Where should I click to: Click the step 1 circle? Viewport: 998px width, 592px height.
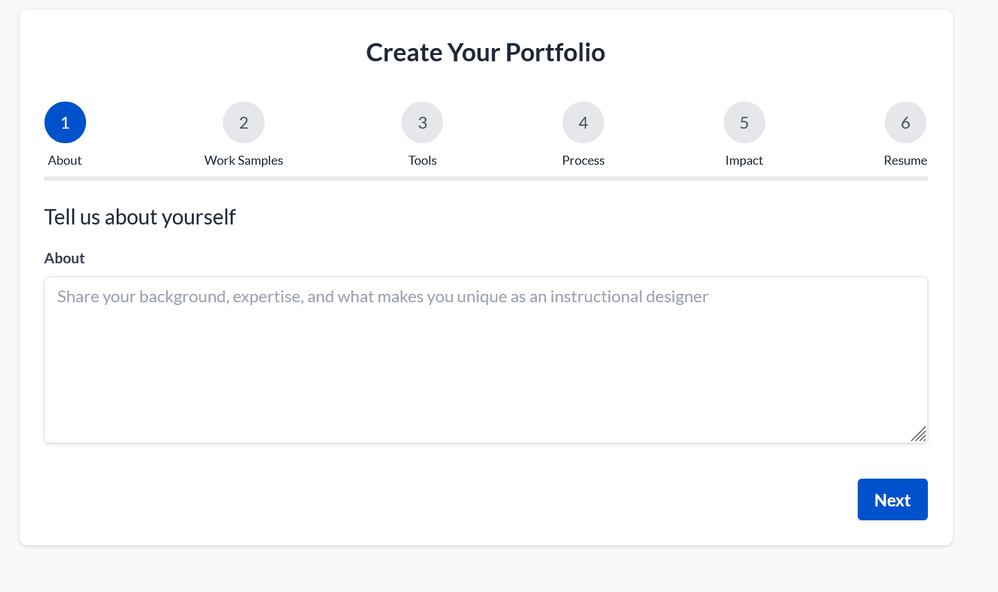coord(65,123)
